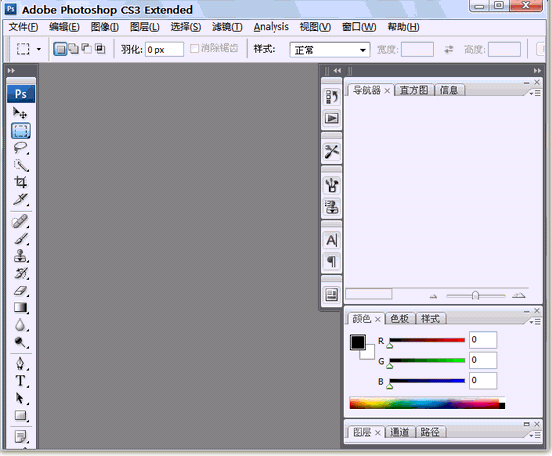Select the Horizontal Type tool
552x456 pixels.
pos(20,381)
